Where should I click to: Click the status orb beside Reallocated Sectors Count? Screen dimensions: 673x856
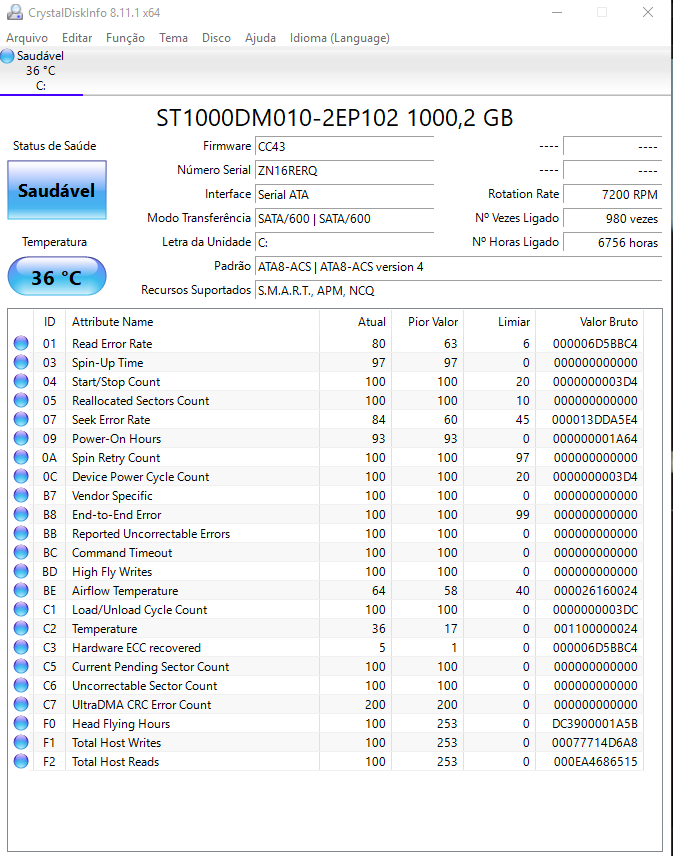pyautogui.click(x=21, y=400)
